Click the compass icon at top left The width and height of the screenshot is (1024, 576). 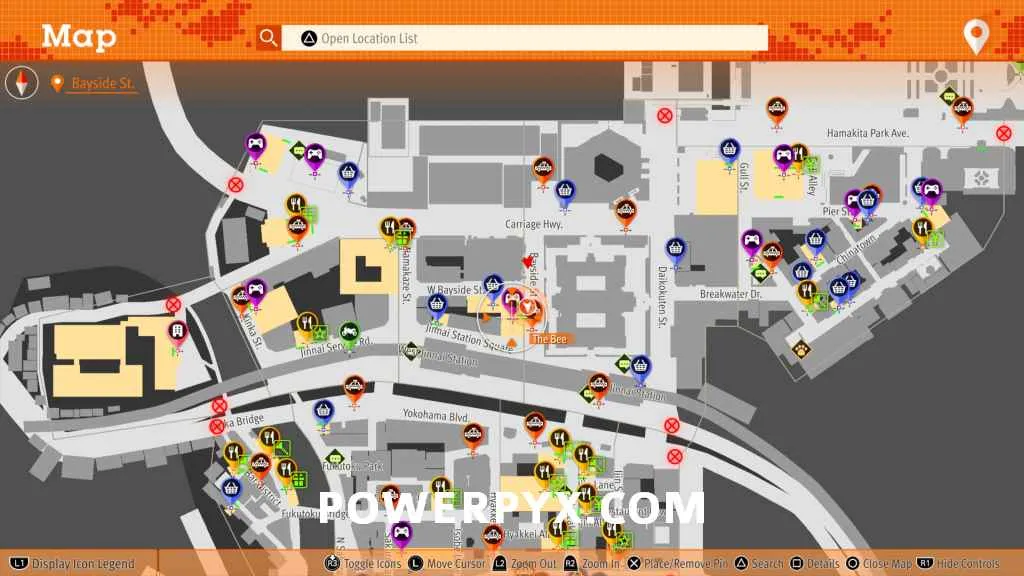[22, 83]
